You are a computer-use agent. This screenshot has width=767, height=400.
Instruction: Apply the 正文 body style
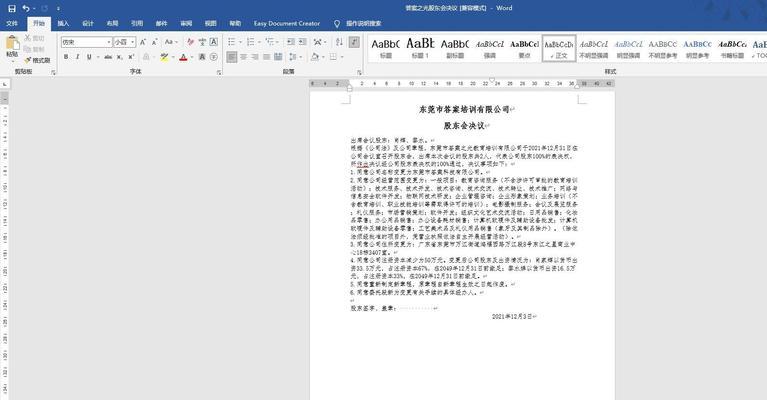559,48
